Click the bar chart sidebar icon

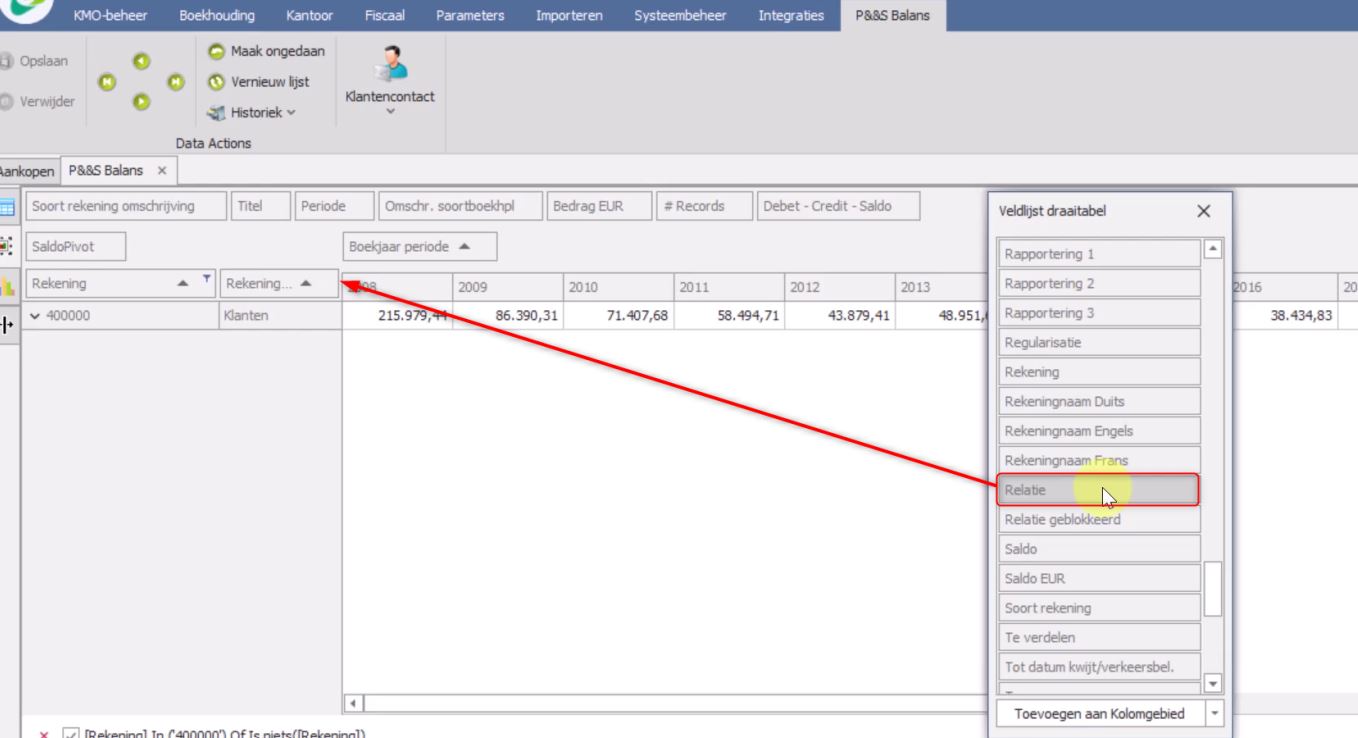coord(7,286)
